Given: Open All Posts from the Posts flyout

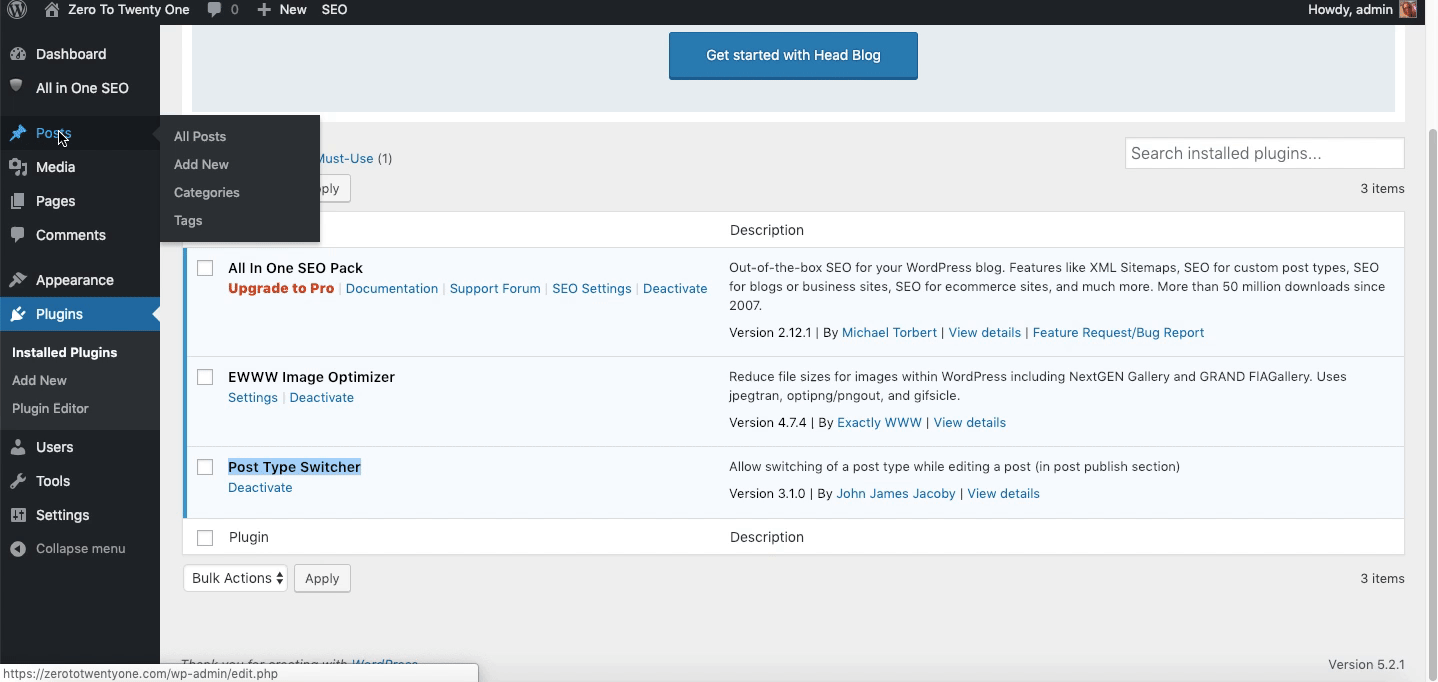Looking at the screenshot, I should pyautogui.click(x=200, y=136).
